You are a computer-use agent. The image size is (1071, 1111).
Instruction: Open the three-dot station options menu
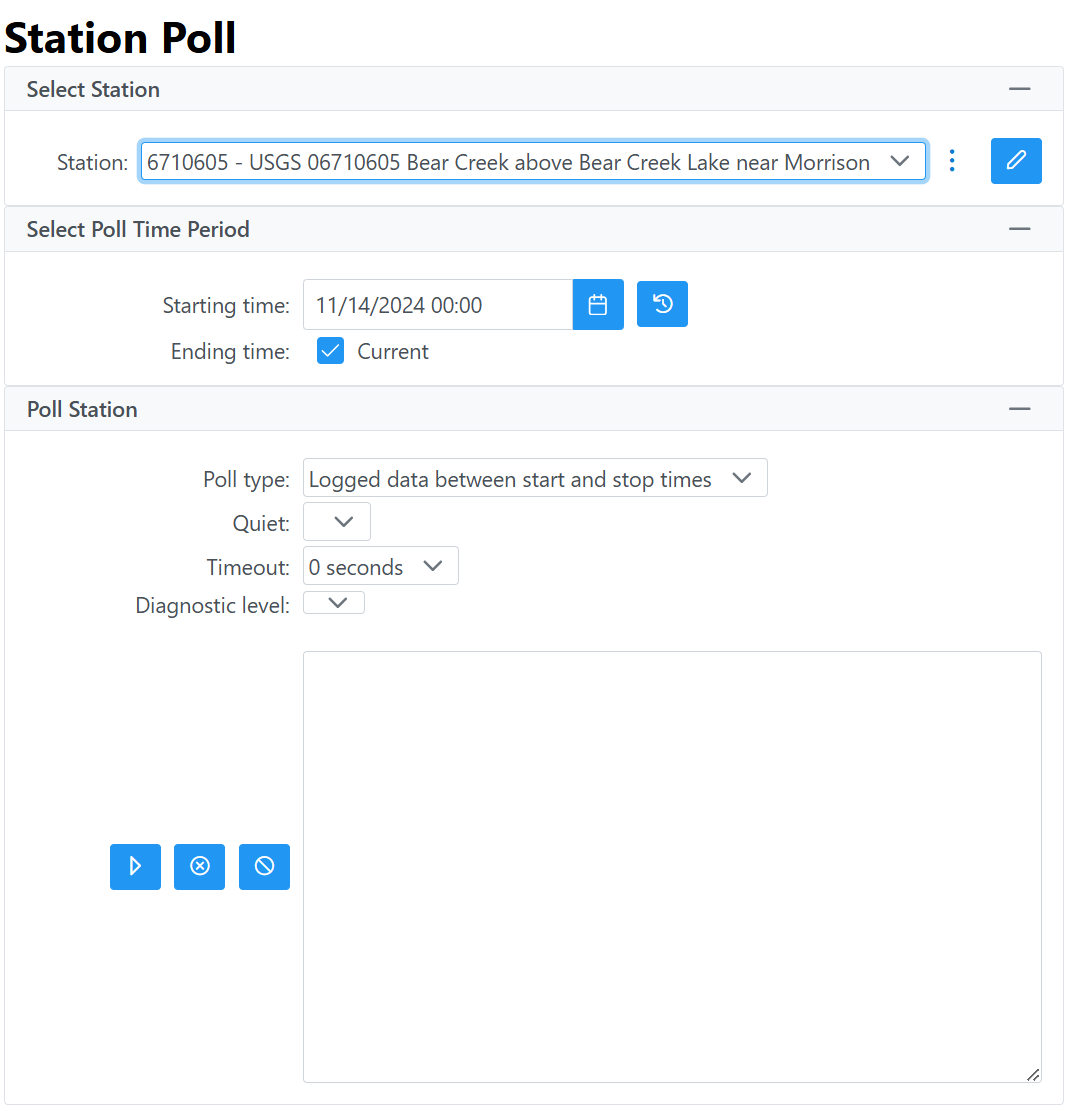pos(951,161)
